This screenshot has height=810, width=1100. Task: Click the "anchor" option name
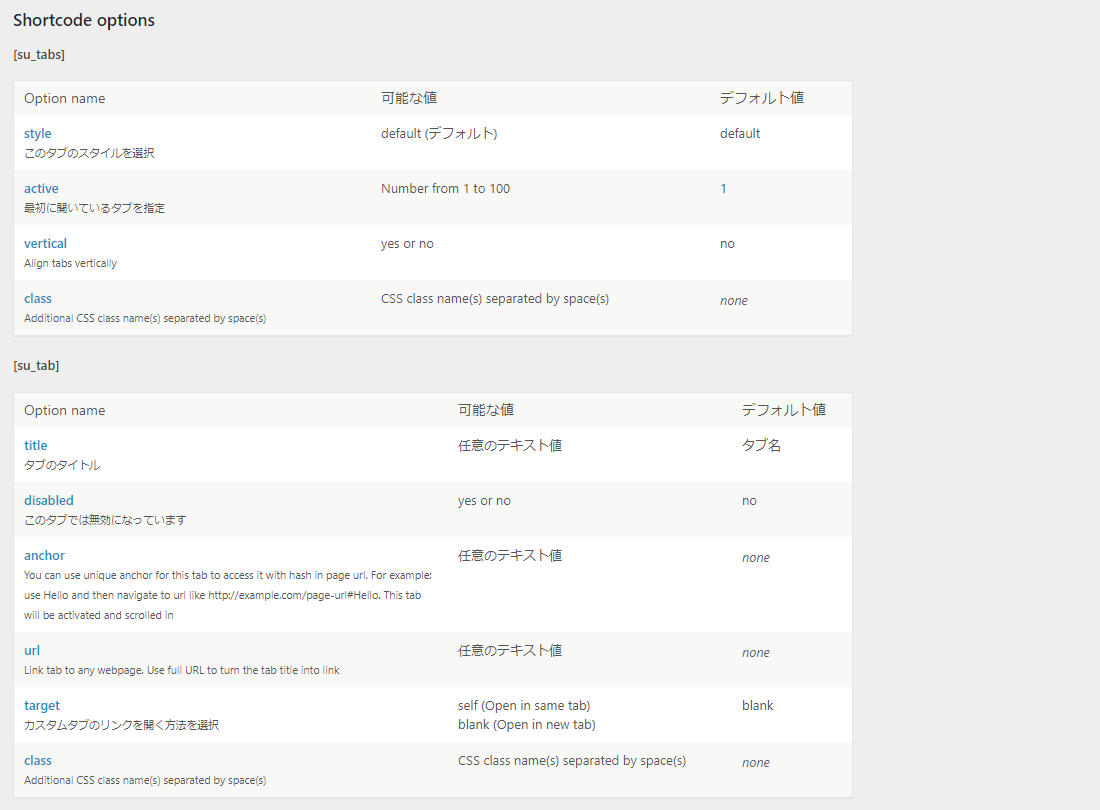(x=44, y=555)
